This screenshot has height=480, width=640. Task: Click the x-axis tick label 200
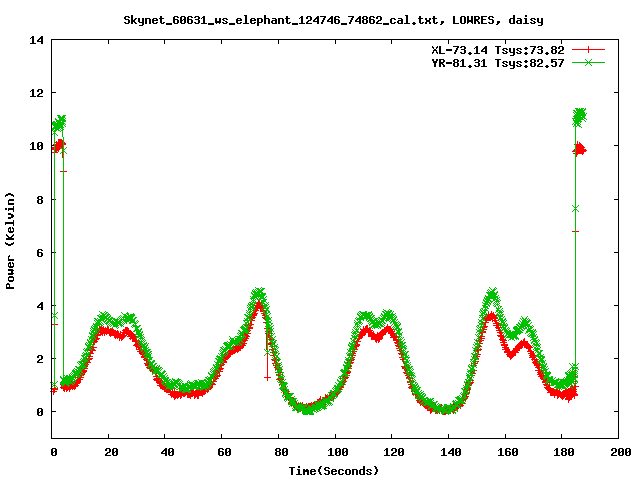point(621,452)
